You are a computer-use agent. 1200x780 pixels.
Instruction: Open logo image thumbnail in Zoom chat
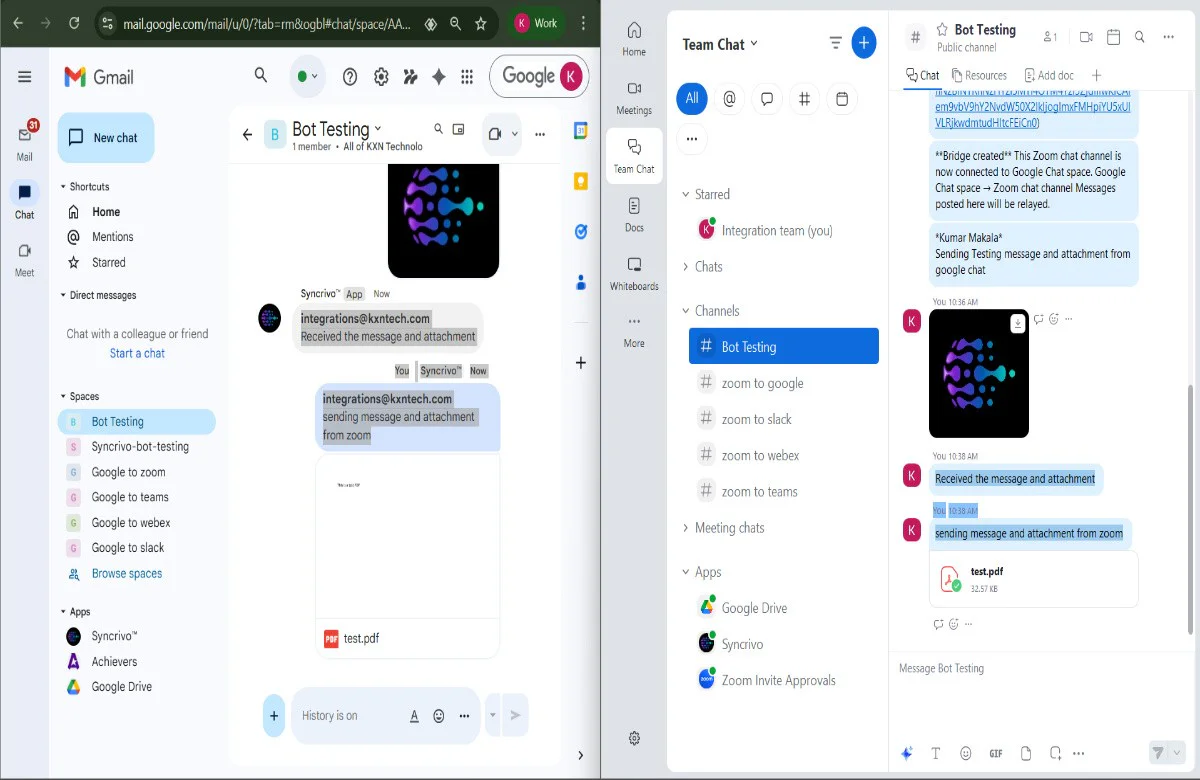979,373
